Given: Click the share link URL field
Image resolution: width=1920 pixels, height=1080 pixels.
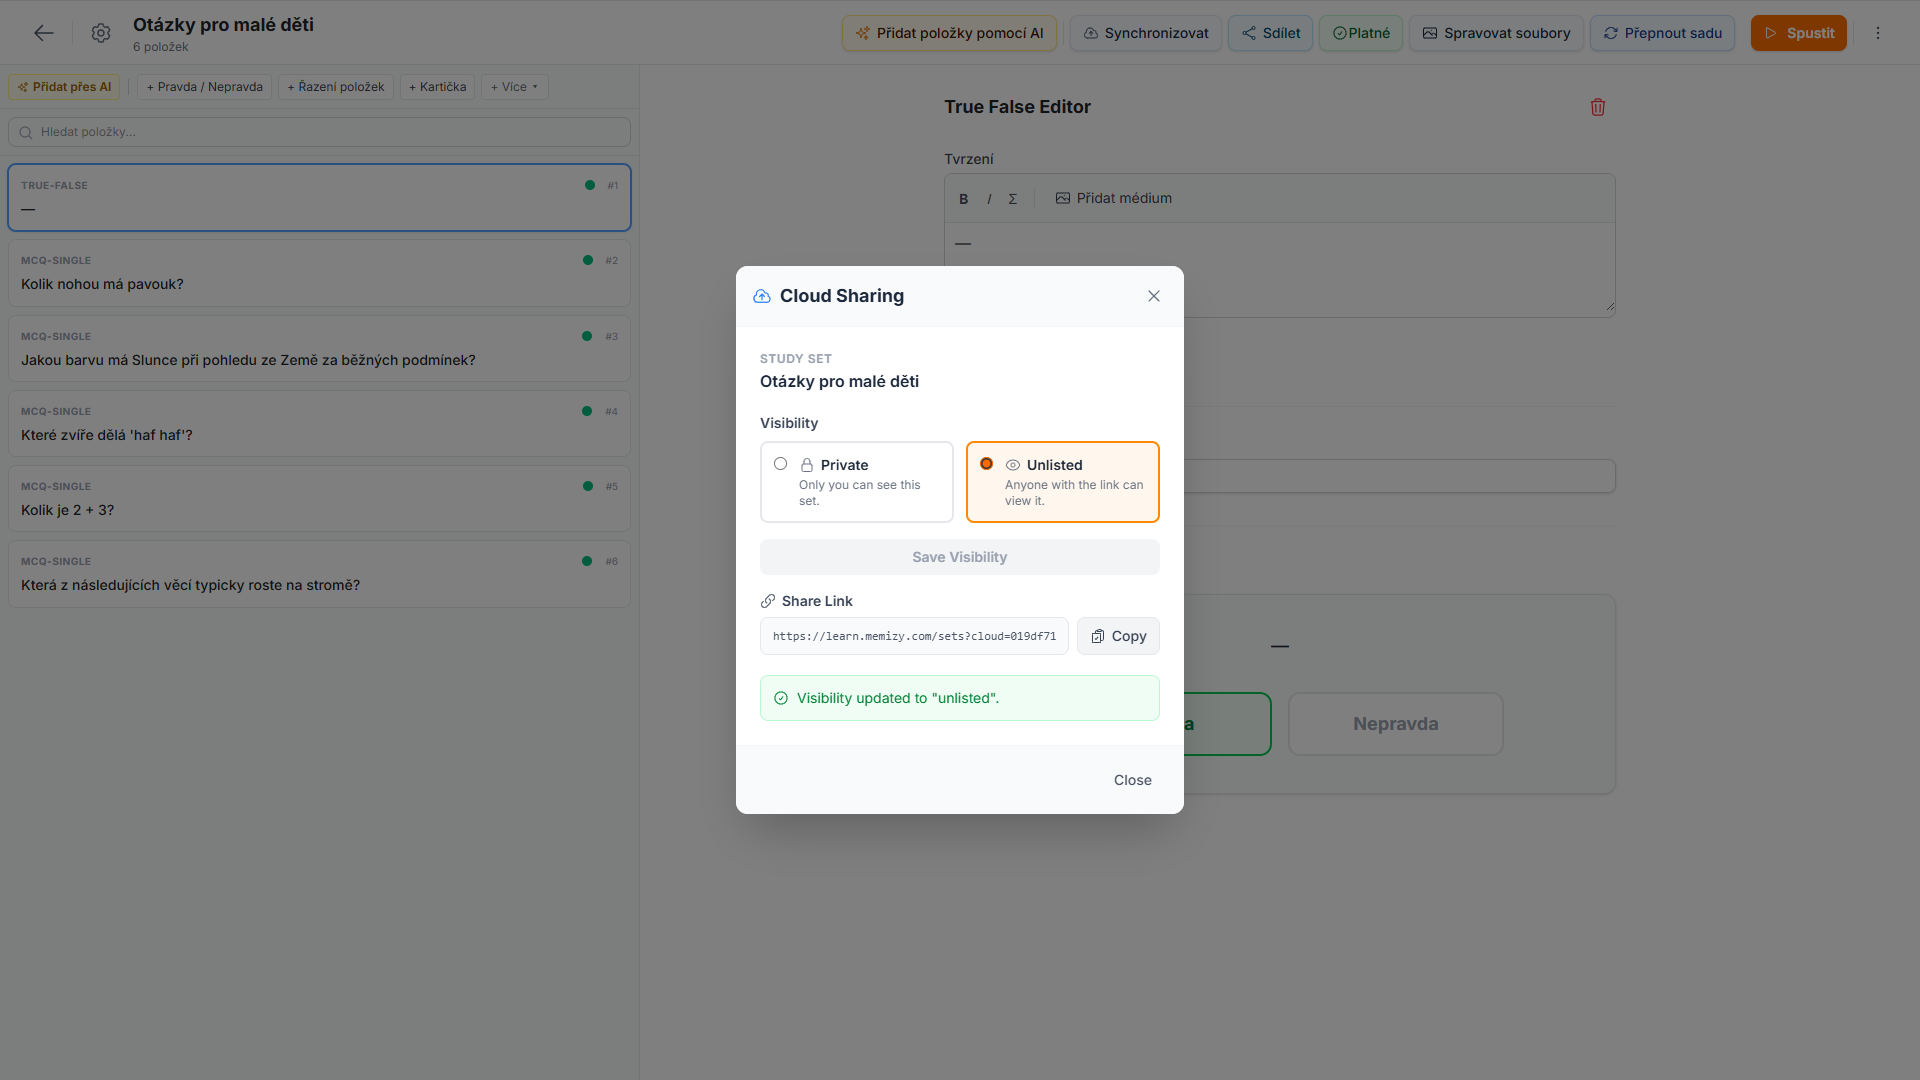Looking at the screenshot, I should click(x=914, y=636).
